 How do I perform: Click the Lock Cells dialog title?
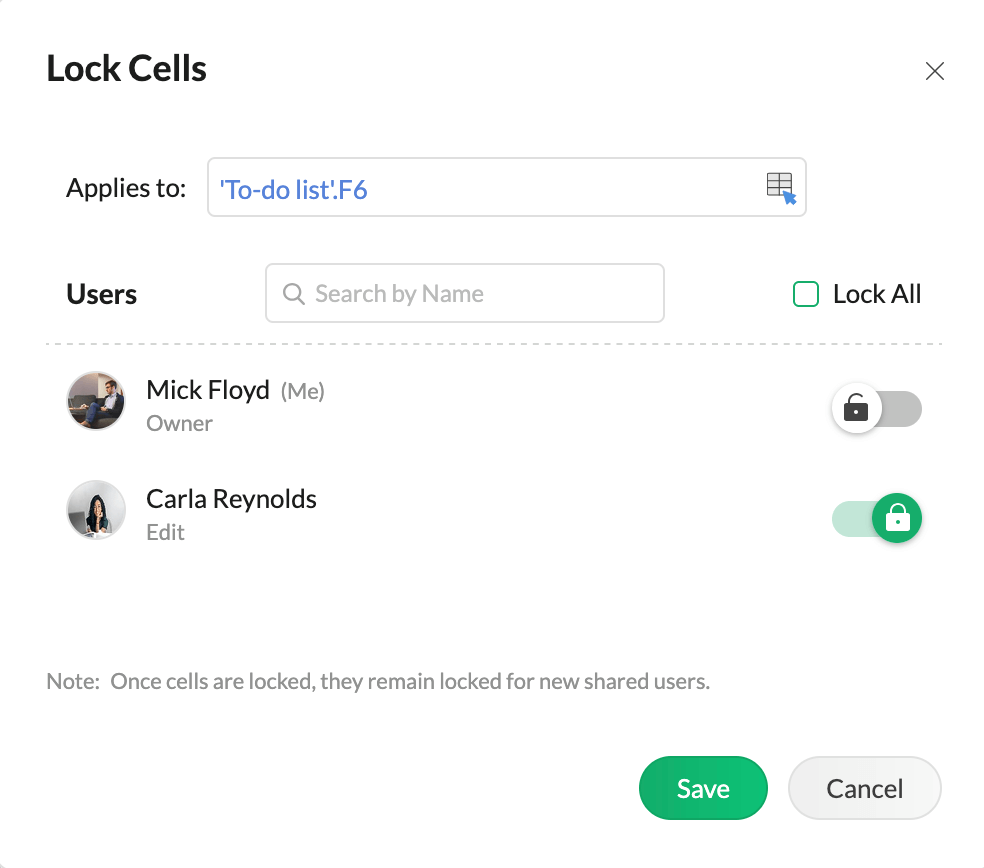(127, 69)
